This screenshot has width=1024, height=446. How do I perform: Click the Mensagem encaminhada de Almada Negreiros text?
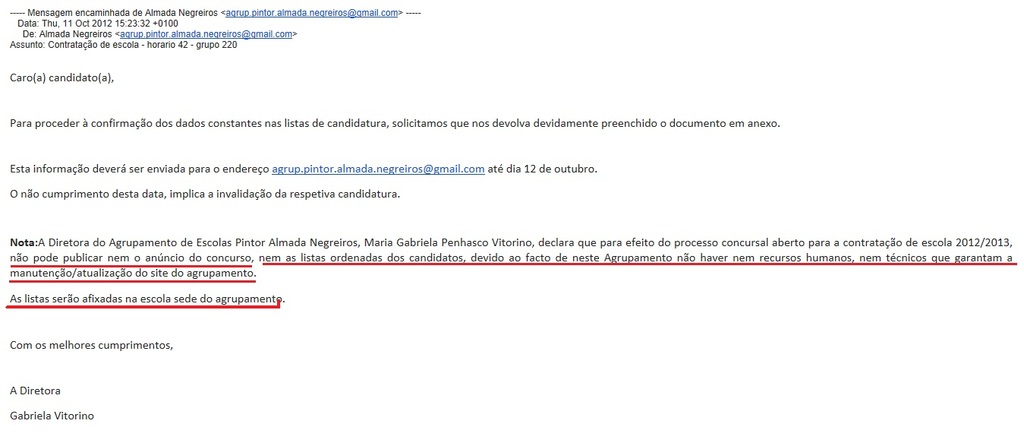(123, 12)
